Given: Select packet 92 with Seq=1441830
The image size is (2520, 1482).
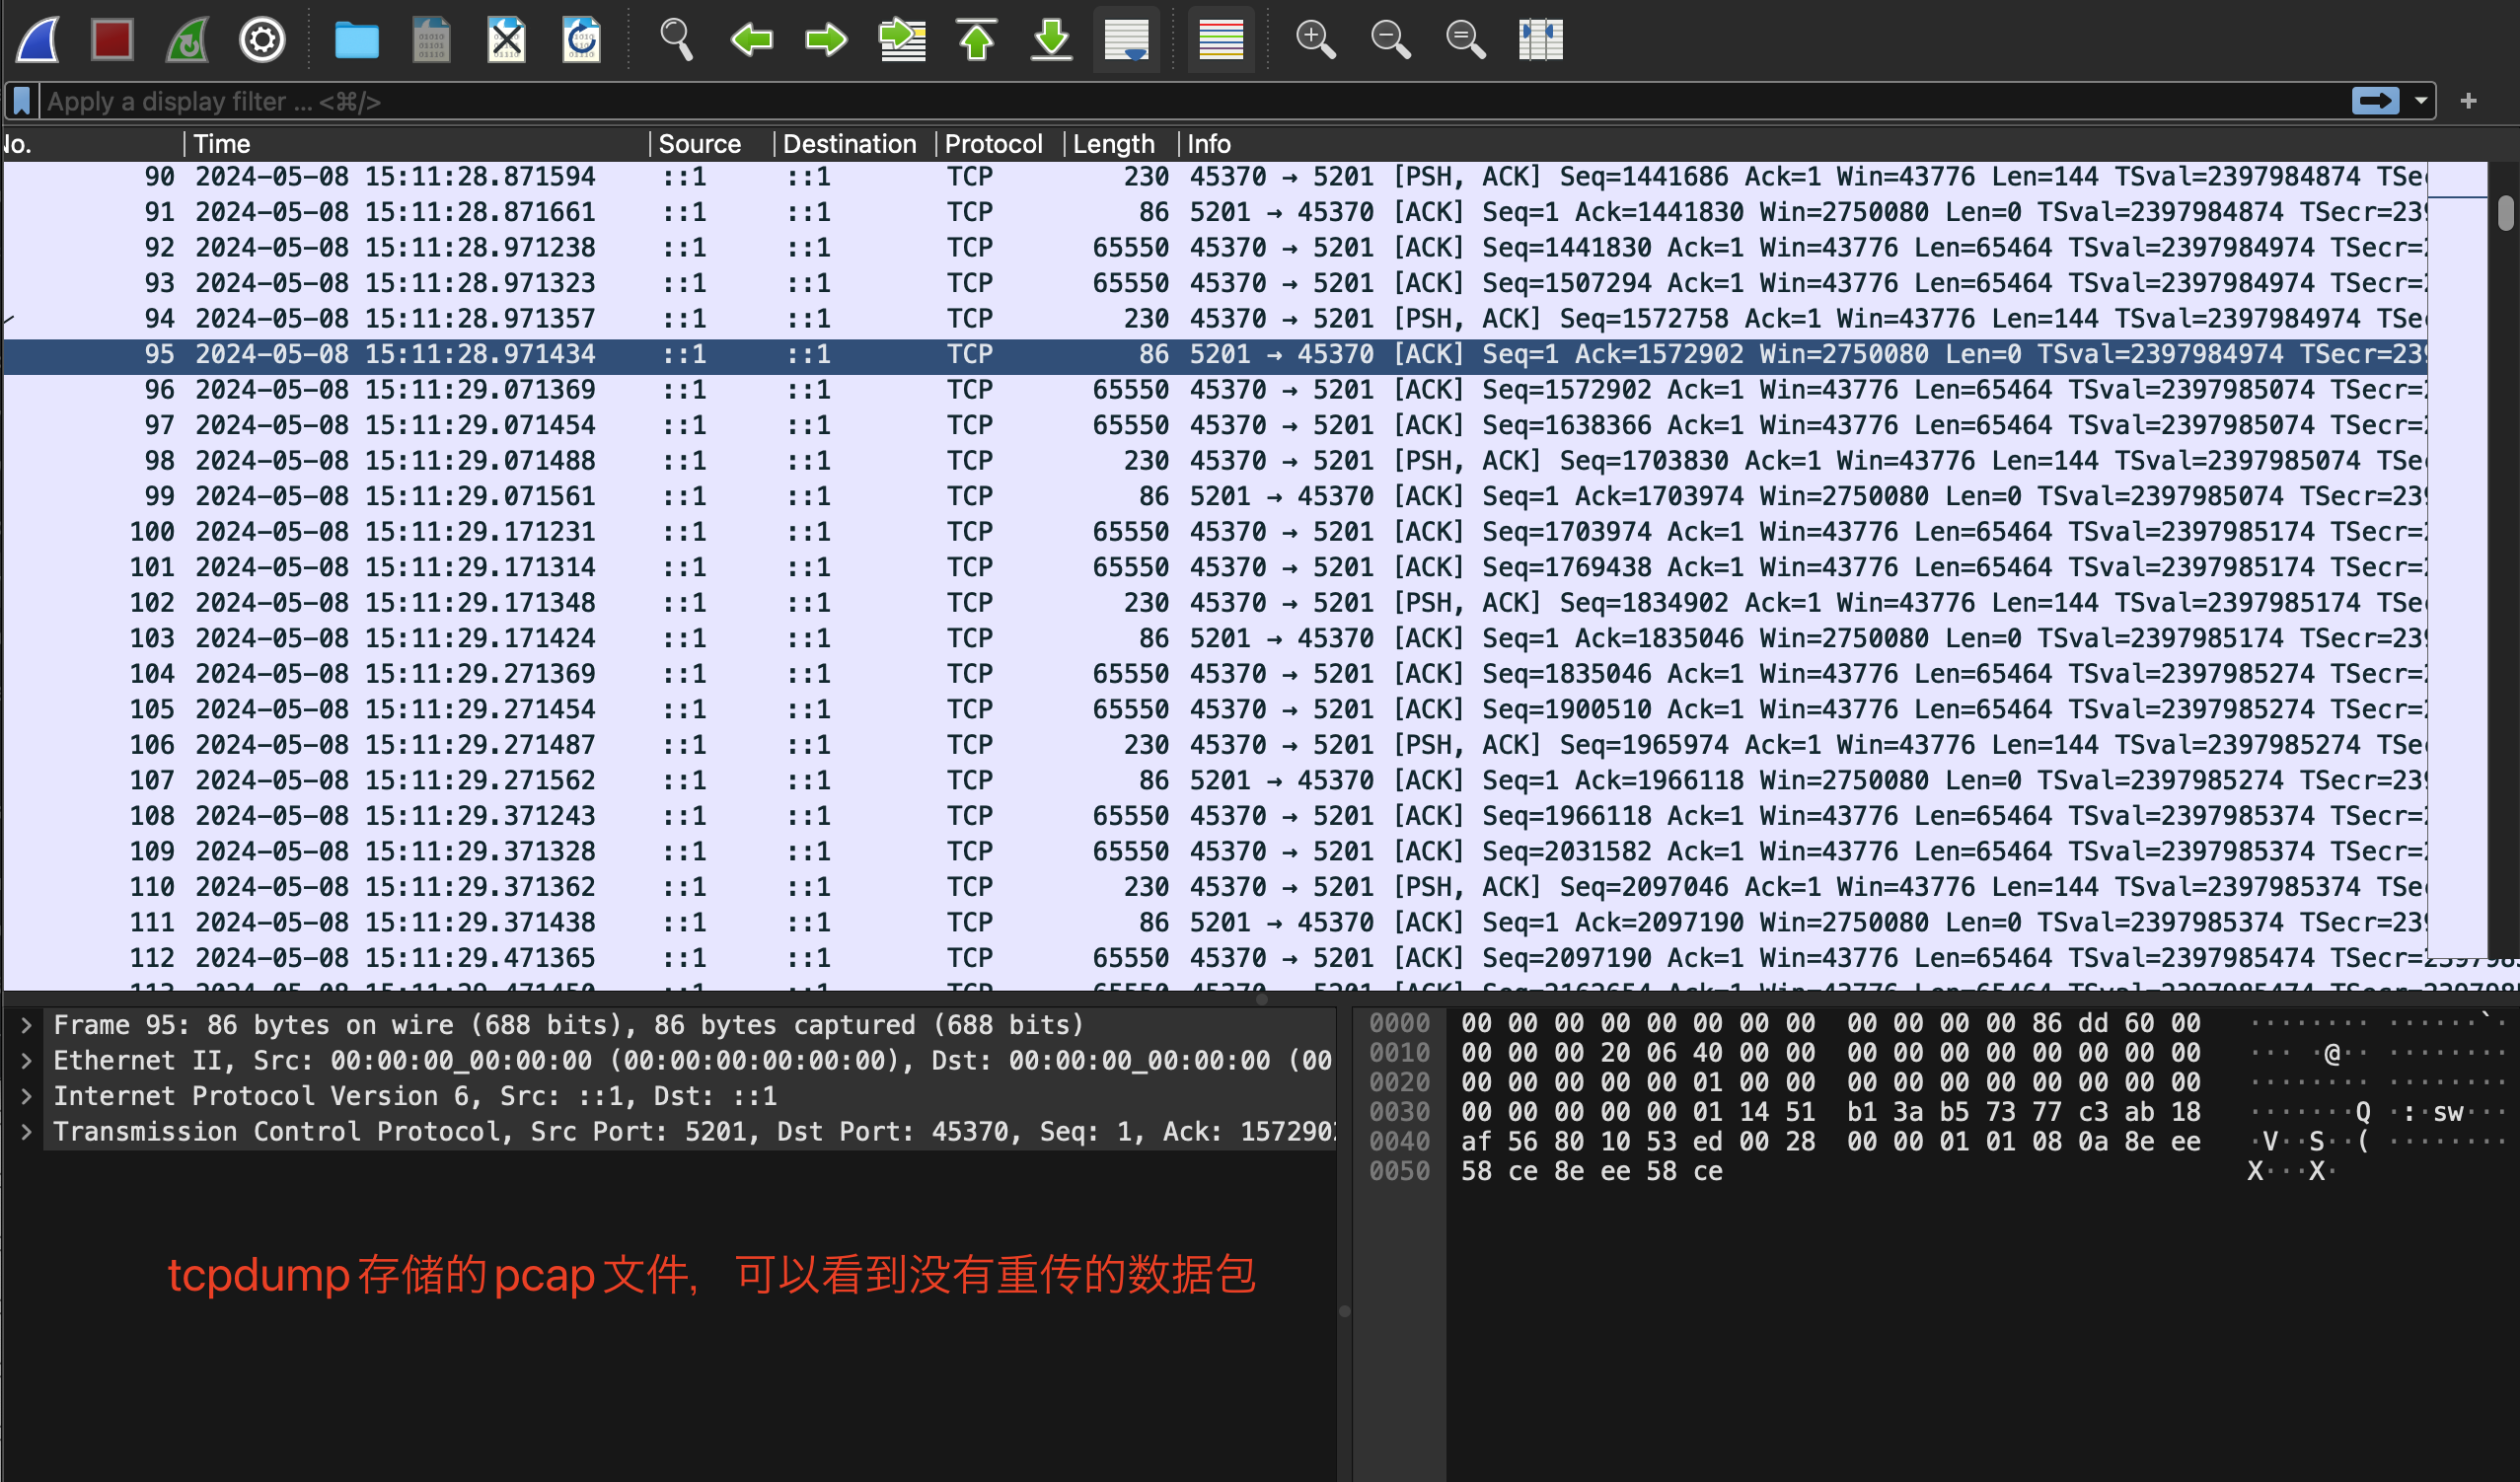Looking at the screenshot, I should coord(1214,248).
